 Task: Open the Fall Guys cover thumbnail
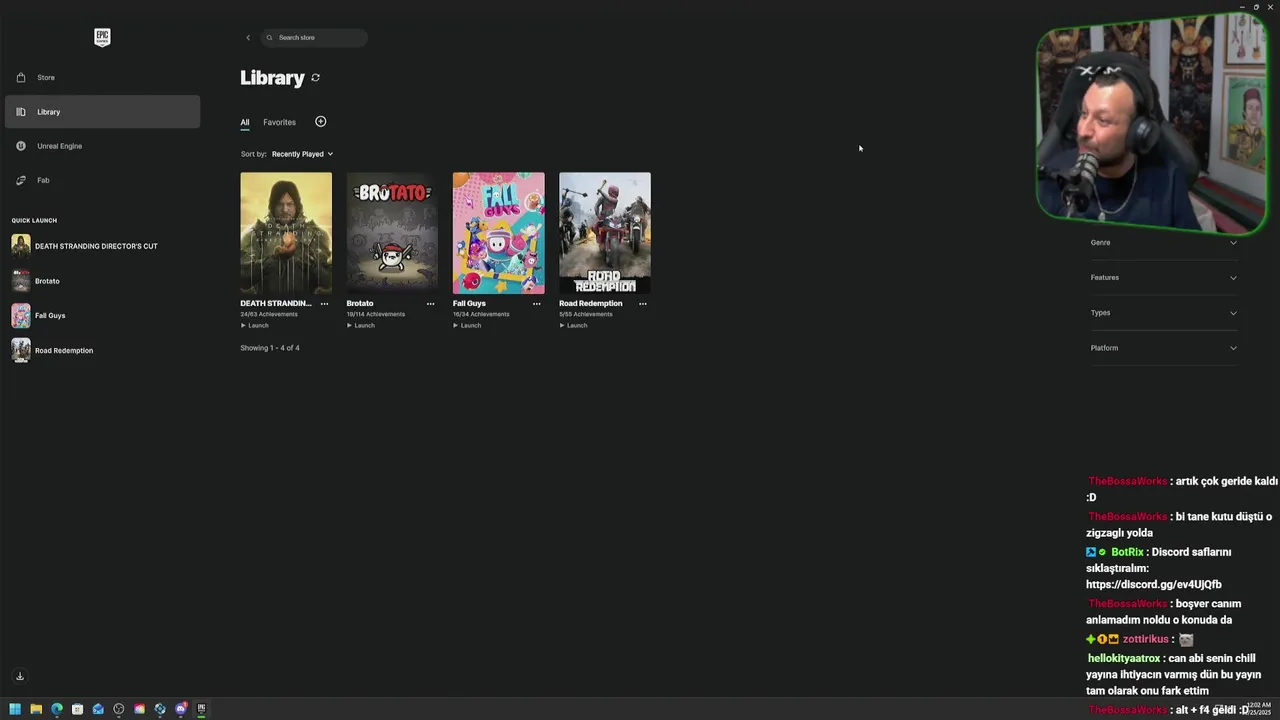[x=498, y=233]
